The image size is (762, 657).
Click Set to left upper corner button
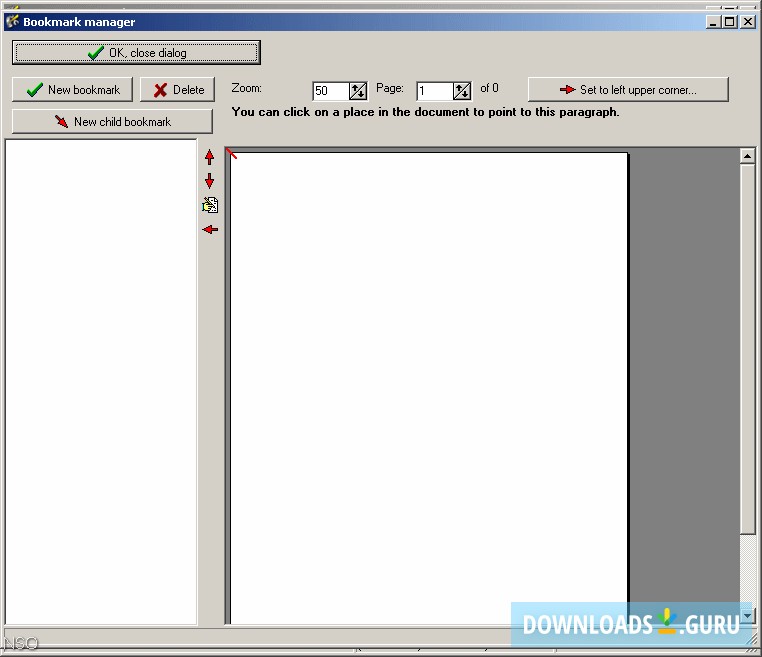628,89
